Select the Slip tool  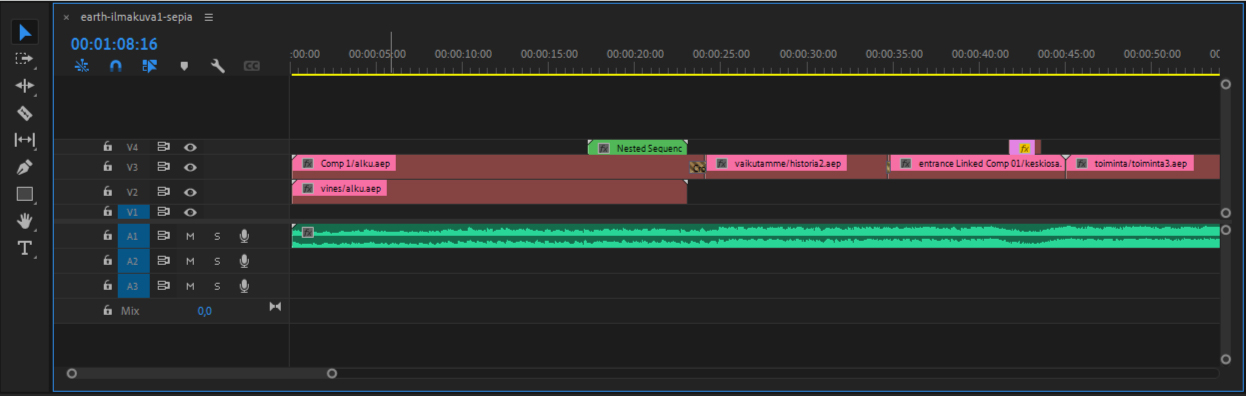[25, 140]
